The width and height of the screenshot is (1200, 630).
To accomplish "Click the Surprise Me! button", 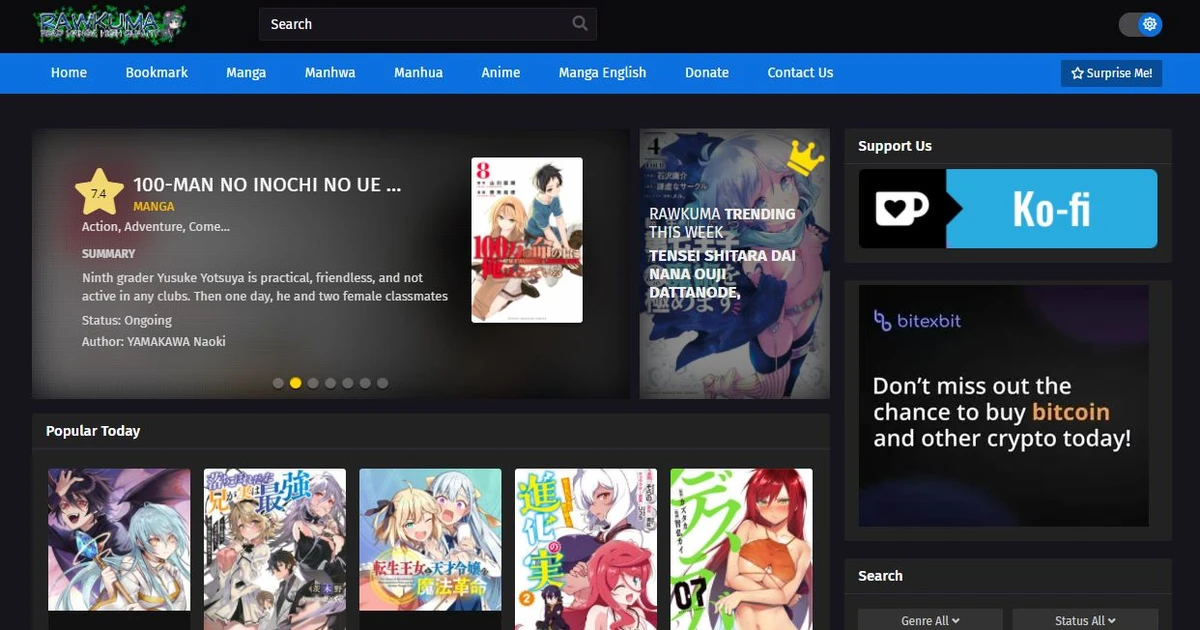I will pyautogui.click(x=1111, y=73).
